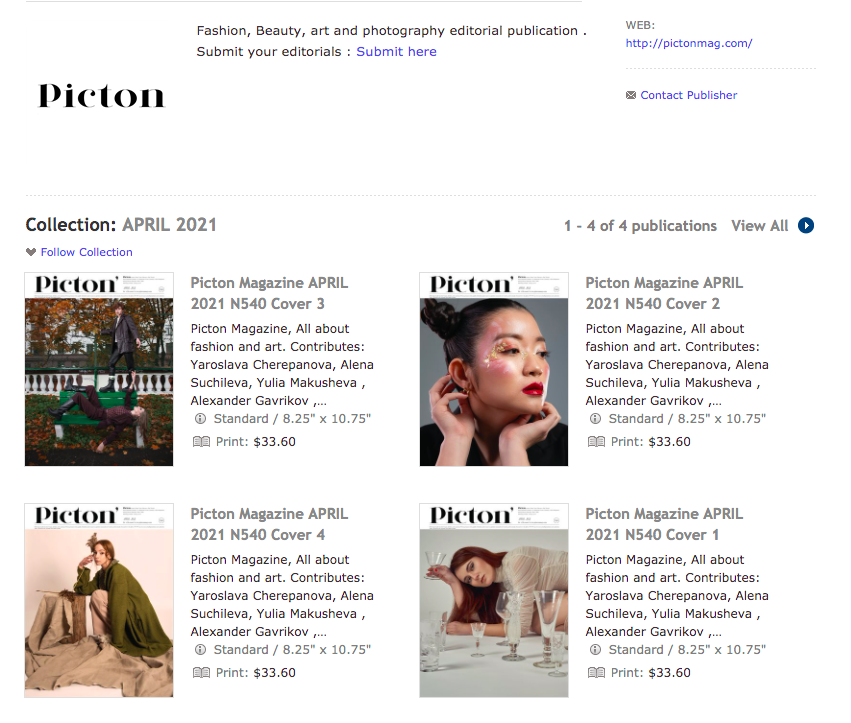Open the Cover 1 glassware thumbnail

tap(494, 600)
